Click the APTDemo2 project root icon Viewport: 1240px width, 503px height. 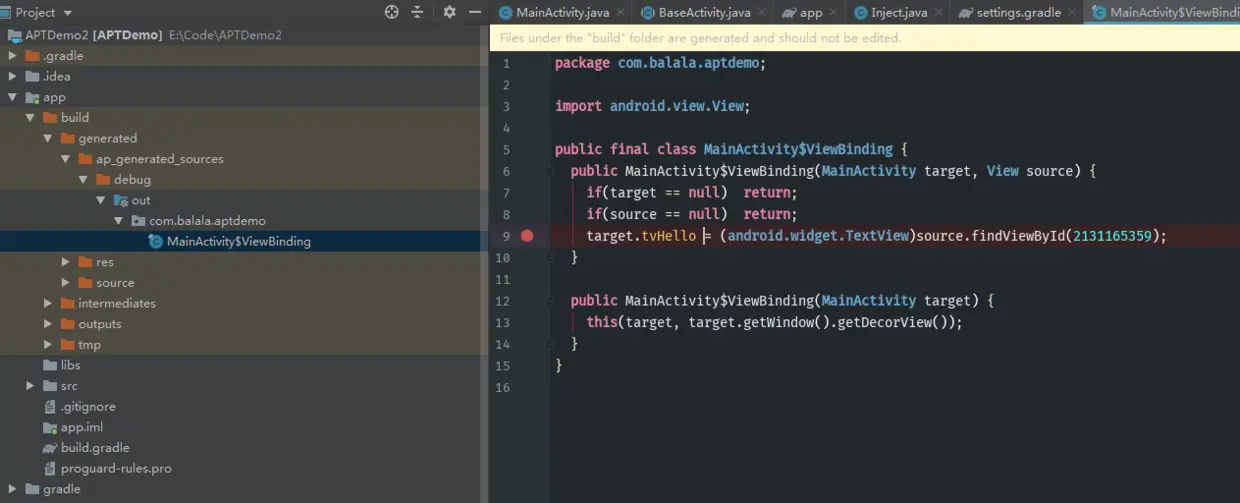[x=15, y=35]
